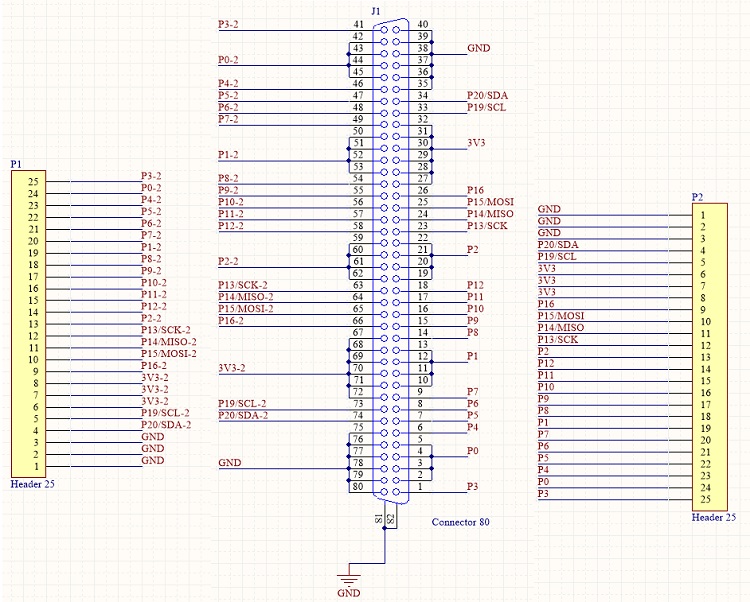Image resolution: width=750 pixels, height=602 pixels.
Task: Click the 3V3 net label at J1 pin 30
Action: pyautogui.click(x=476, y=143)
